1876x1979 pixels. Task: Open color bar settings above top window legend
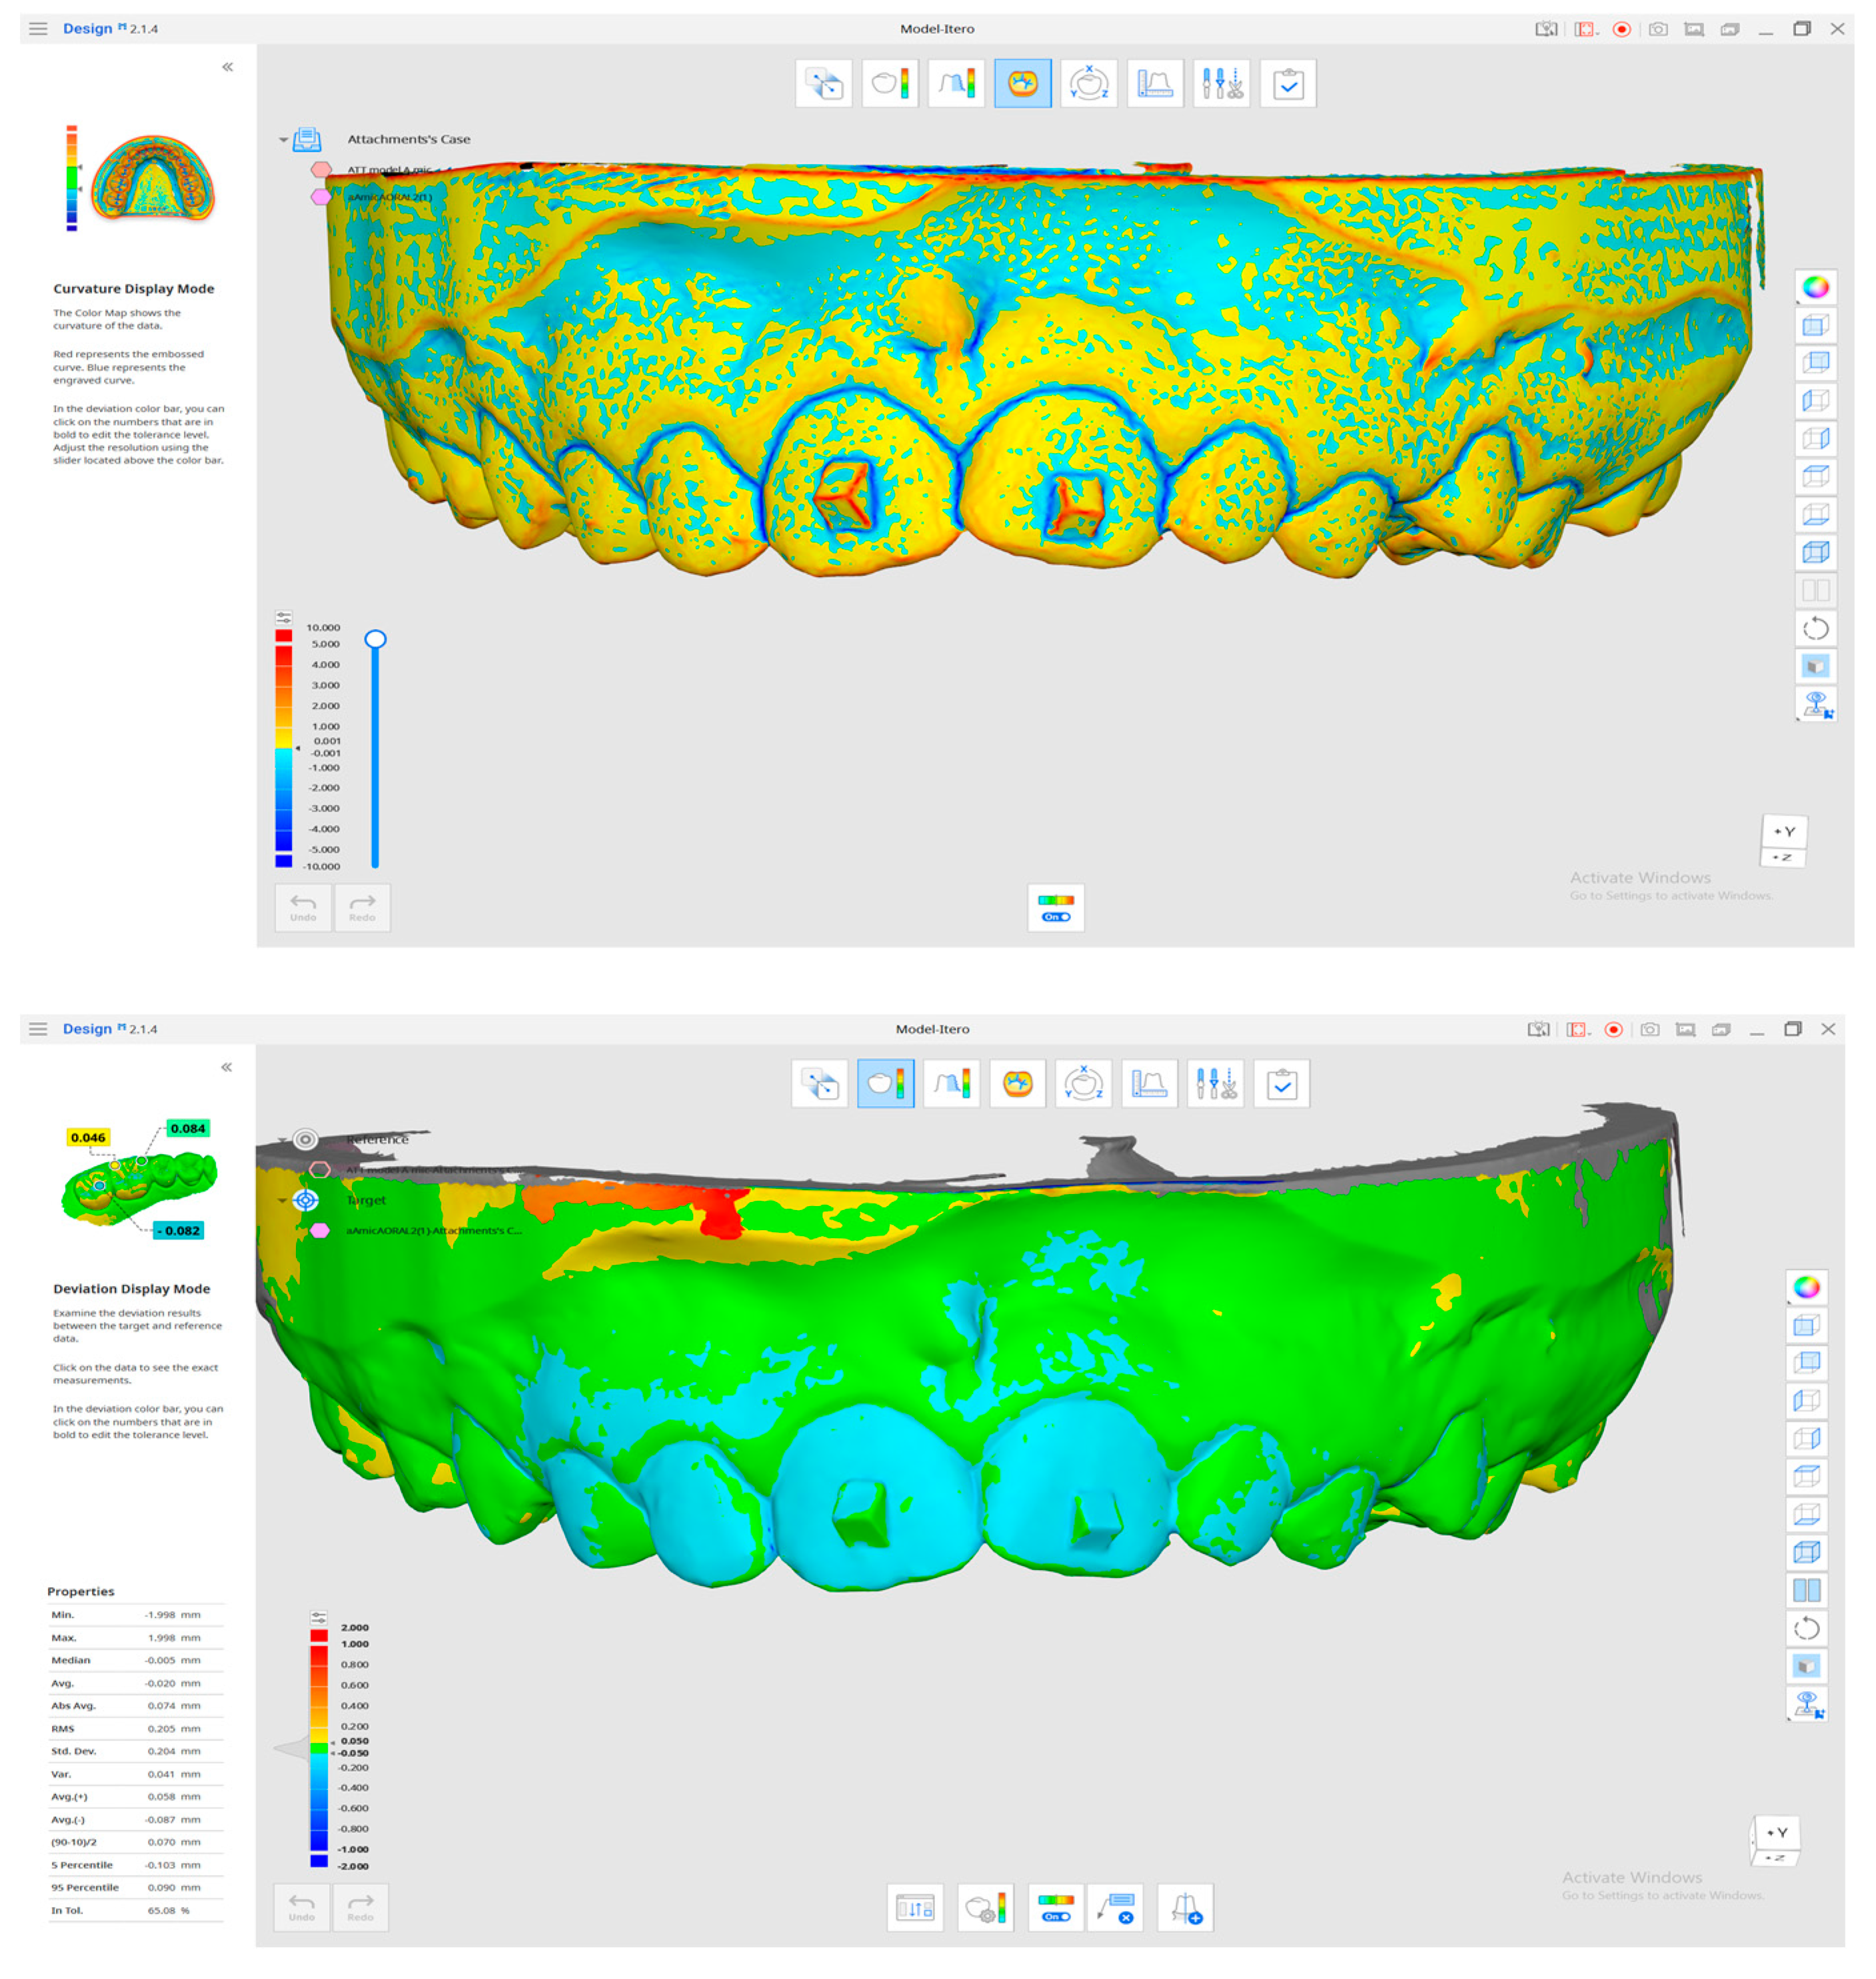[x=284, y=618]
